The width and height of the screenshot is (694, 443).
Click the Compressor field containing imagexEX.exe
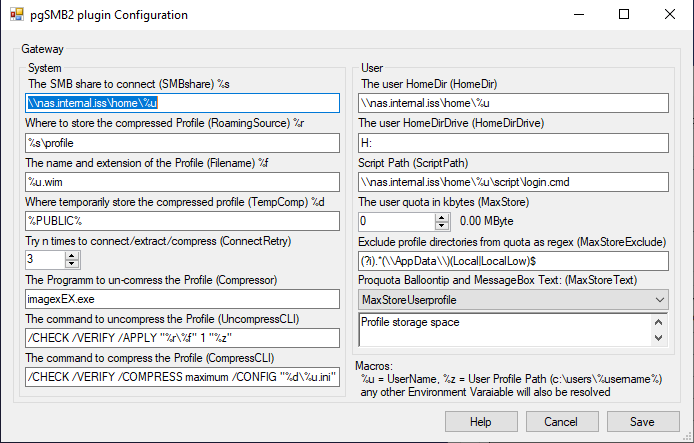[182, 299]
